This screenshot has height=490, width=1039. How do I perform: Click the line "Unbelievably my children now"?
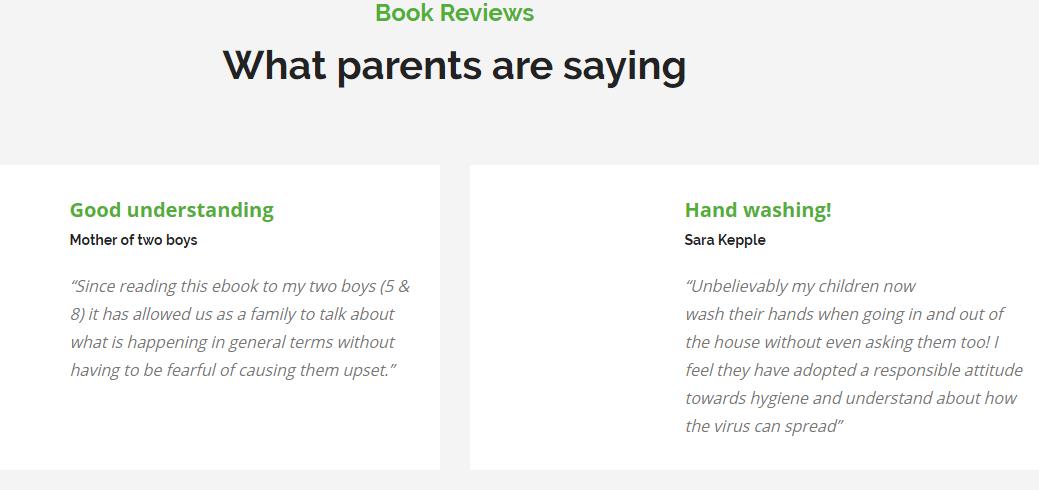(800, 286)
